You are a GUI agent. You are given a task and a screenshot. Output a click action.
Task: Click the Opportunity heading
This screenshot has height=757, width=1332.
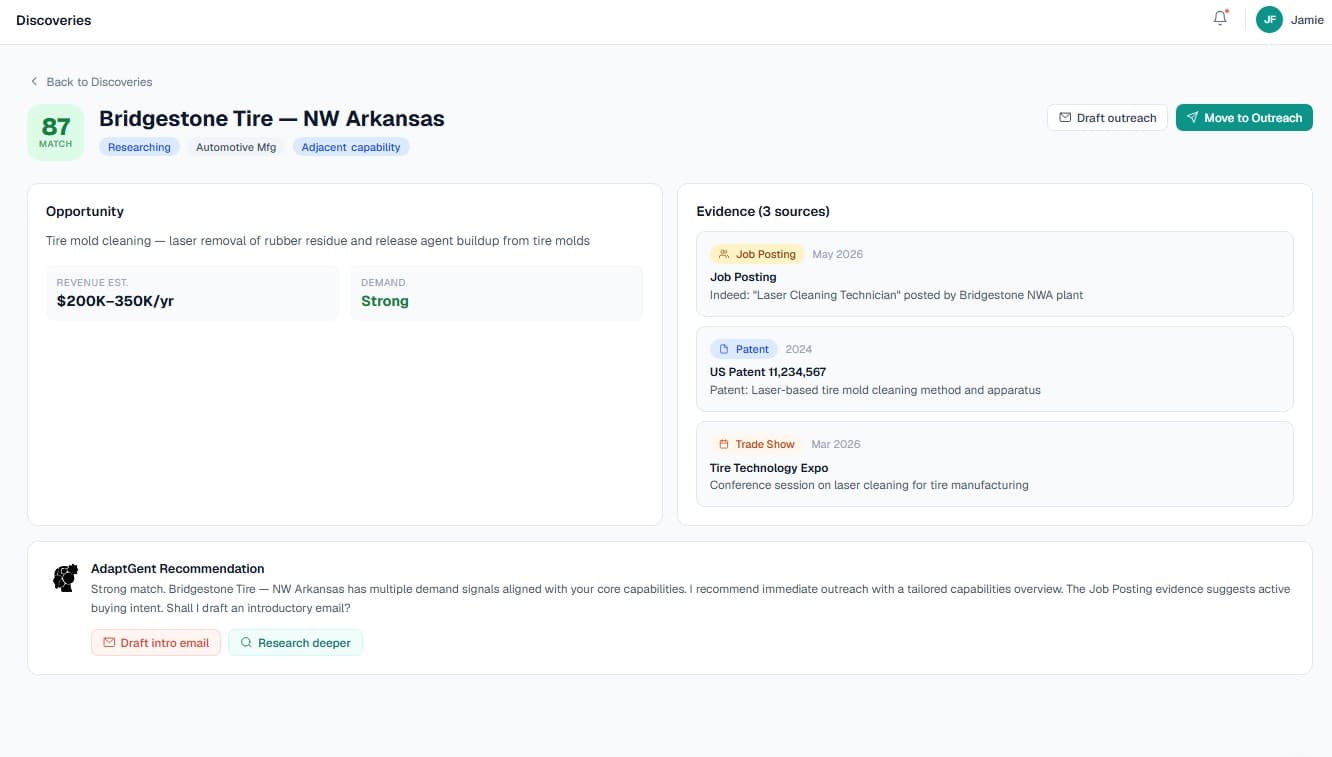[x=85, y=211]
